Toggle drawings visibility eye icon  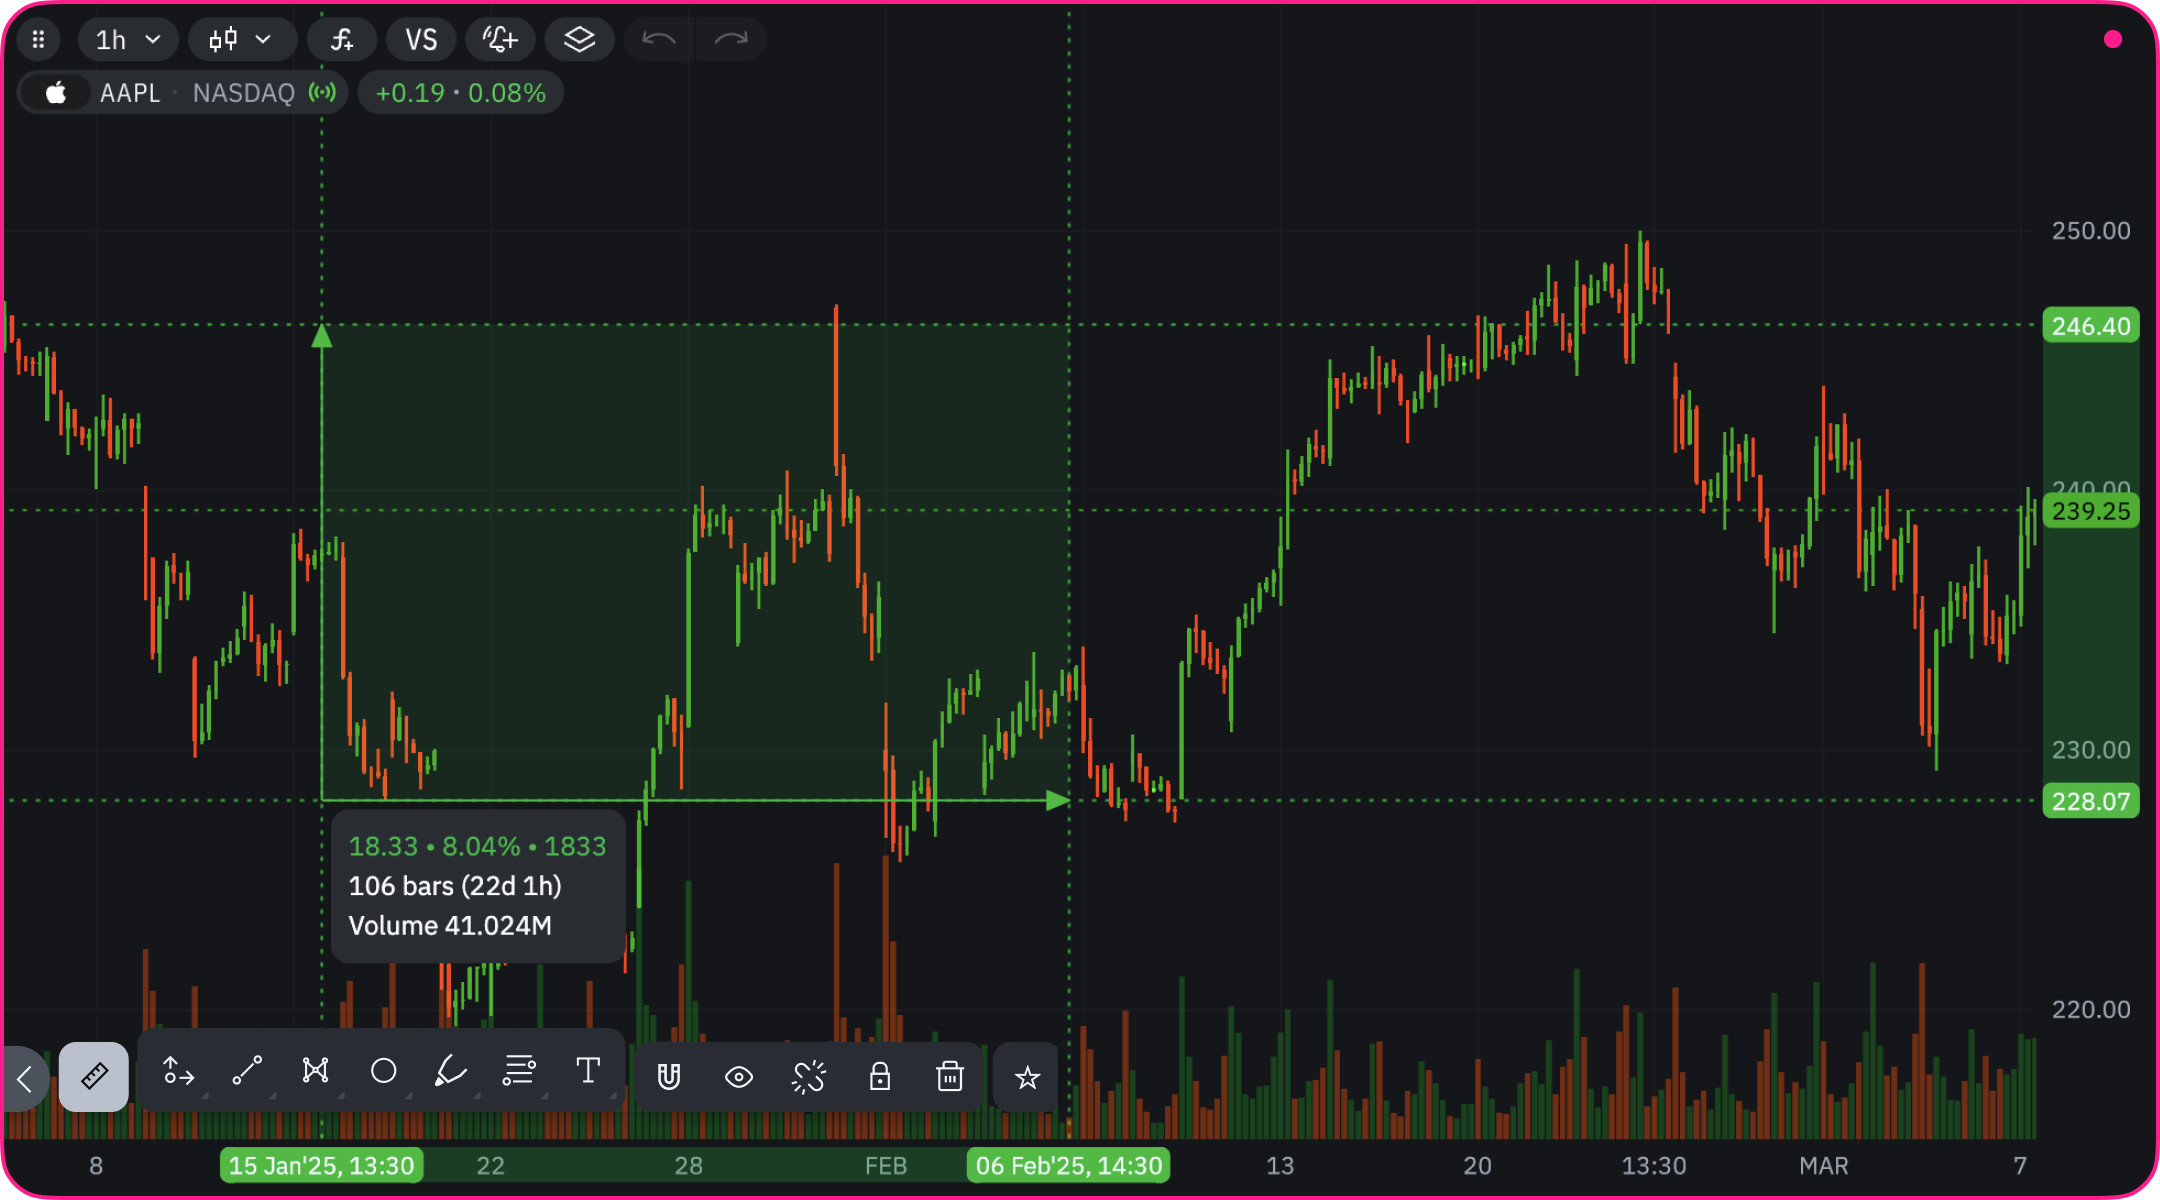pyautogui.click(x=739, y=1077)
